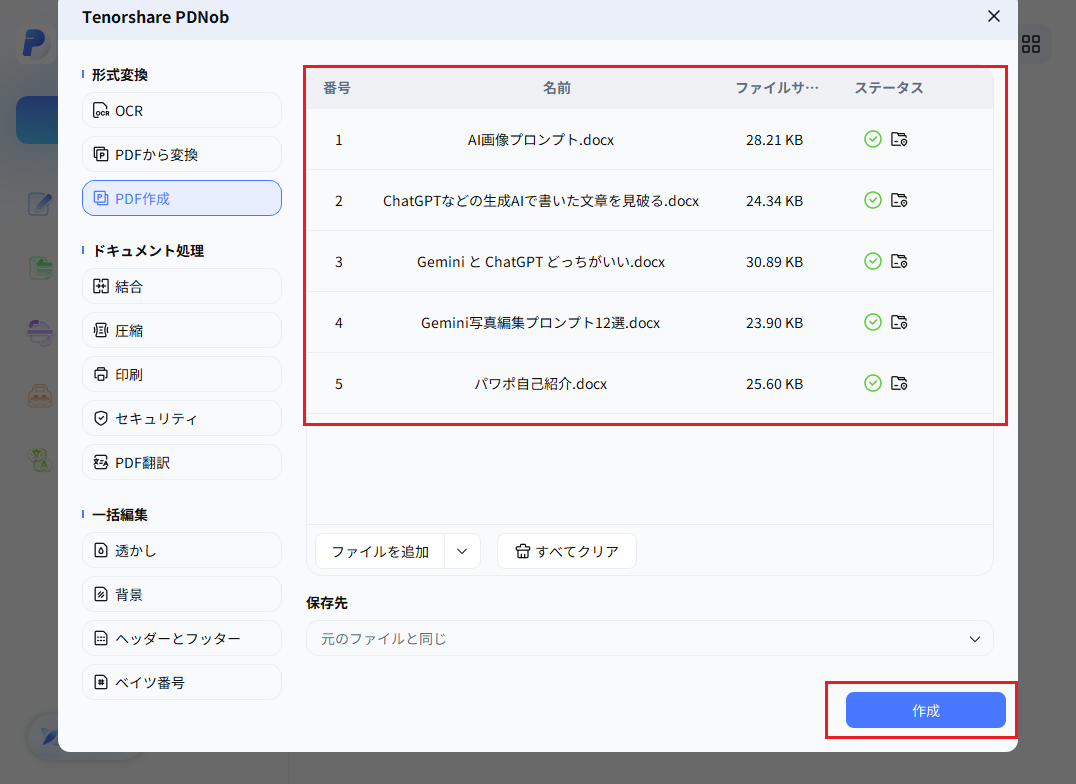Click the trash icon in すべてクリア
Image resolution: width=1076 pixels, height=784 pixels.
[523, 551]
